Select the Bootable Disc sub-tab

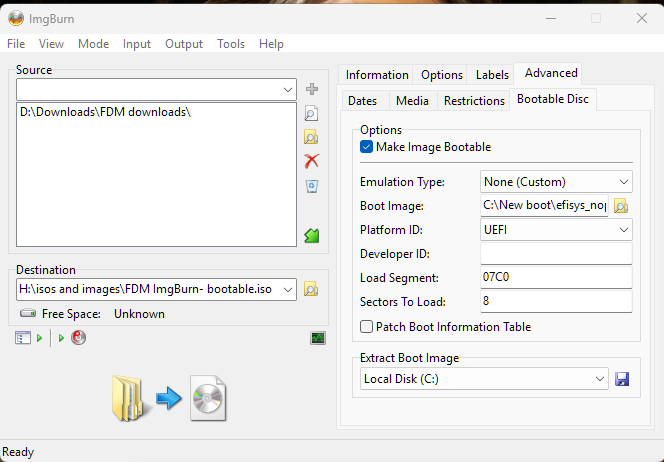553,99
